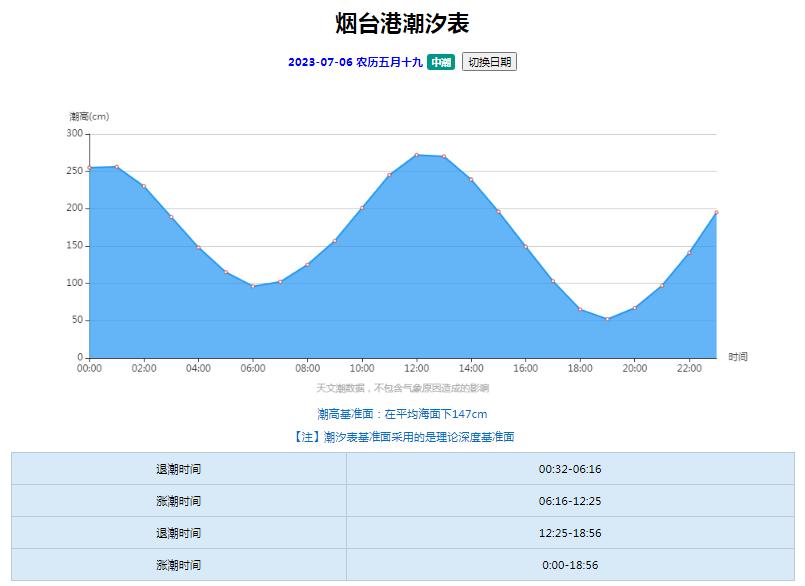Click the 【注】 tide datum note
805x586 pixels.
402,434
